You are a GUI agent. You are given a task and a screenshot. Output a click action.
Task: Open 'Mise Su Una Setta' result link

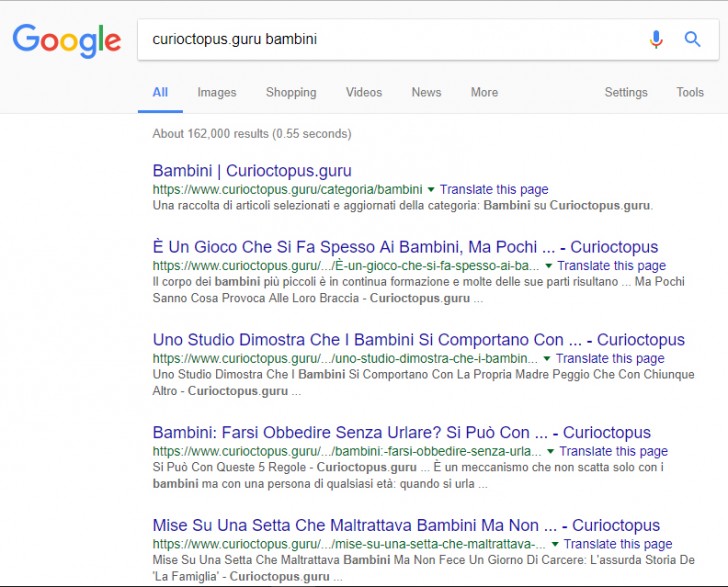pyautogui.click(x=406, y=525)
